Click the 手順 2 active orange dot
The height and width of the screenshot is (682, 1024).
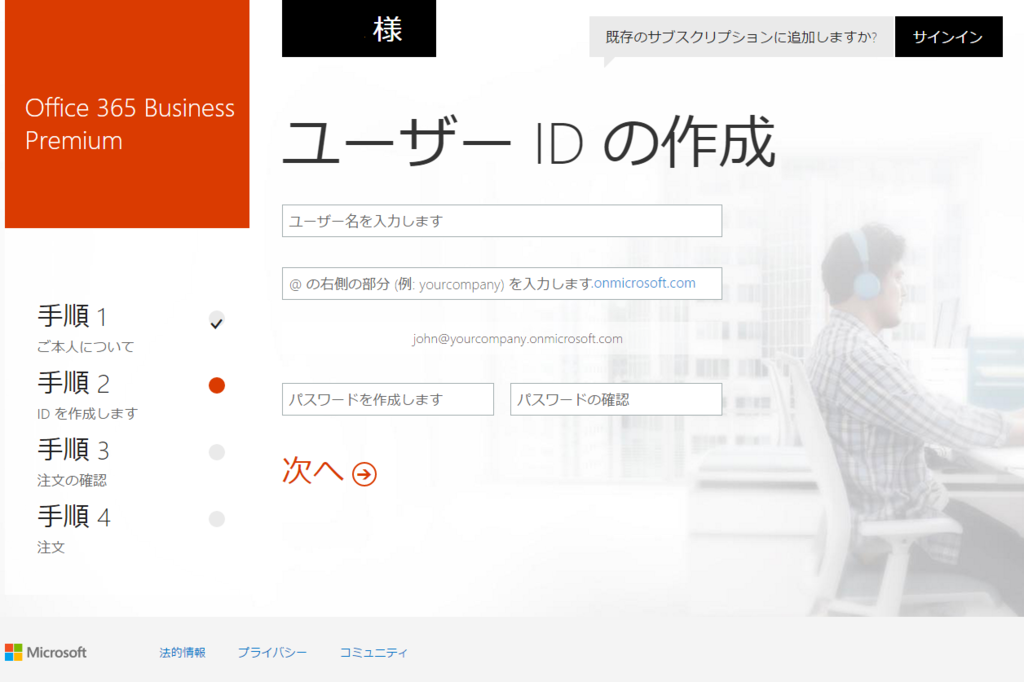coord(216,385)
